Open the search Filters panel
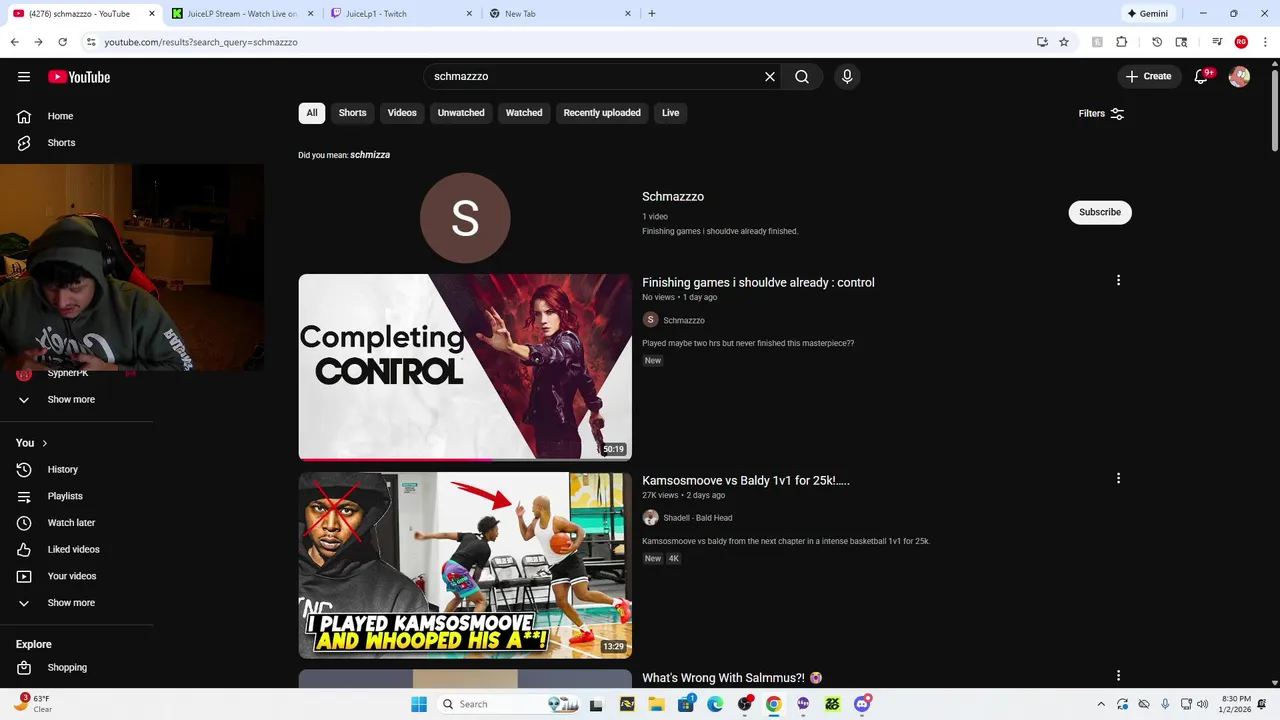Screen dimensions: 1280x720 pyautogui.click(x=1102, y=114)
